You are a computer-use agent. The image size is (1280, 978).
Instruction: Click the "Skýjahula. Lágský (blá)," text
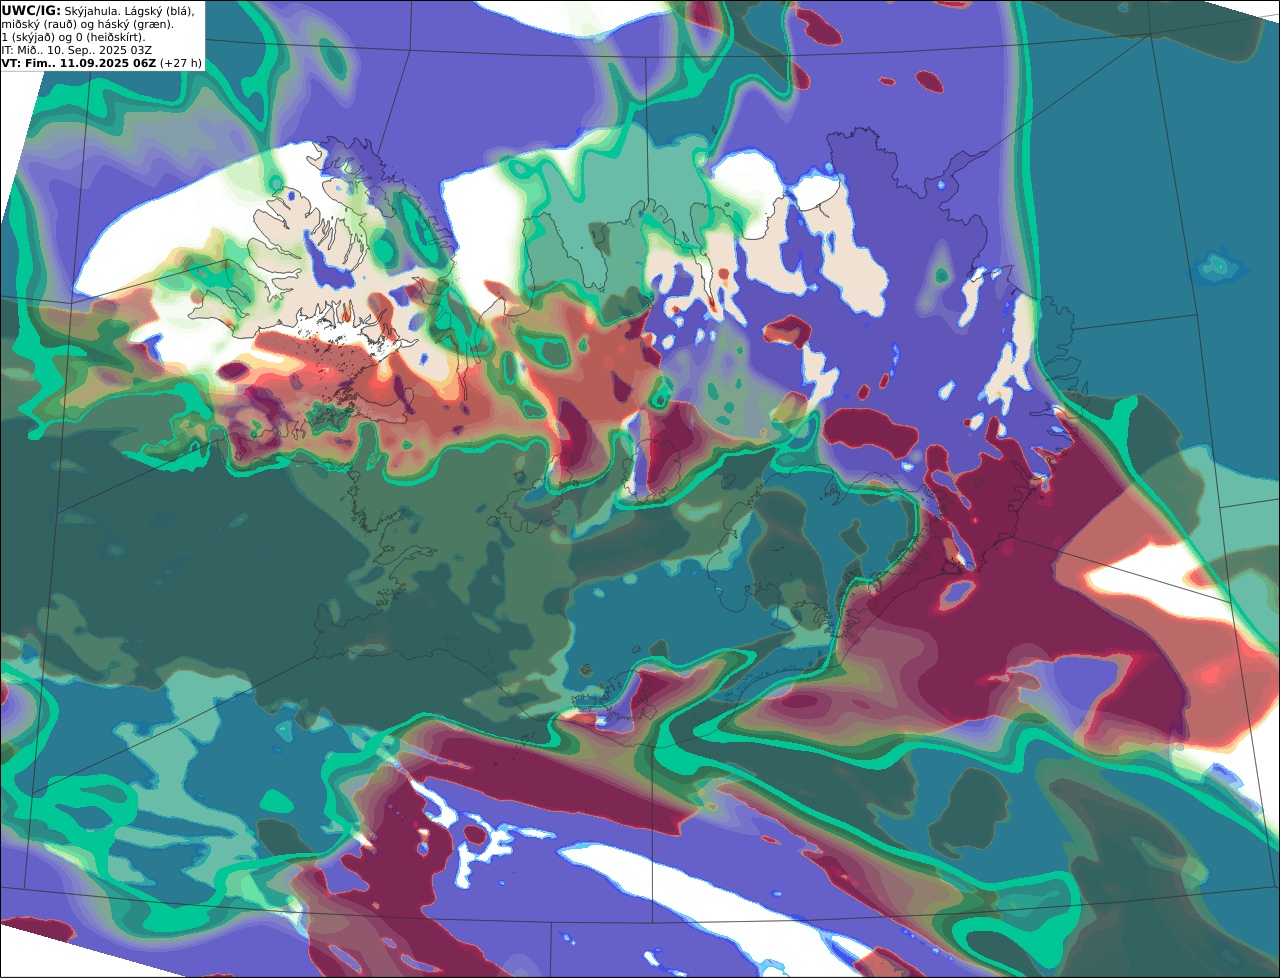(130, 11)
